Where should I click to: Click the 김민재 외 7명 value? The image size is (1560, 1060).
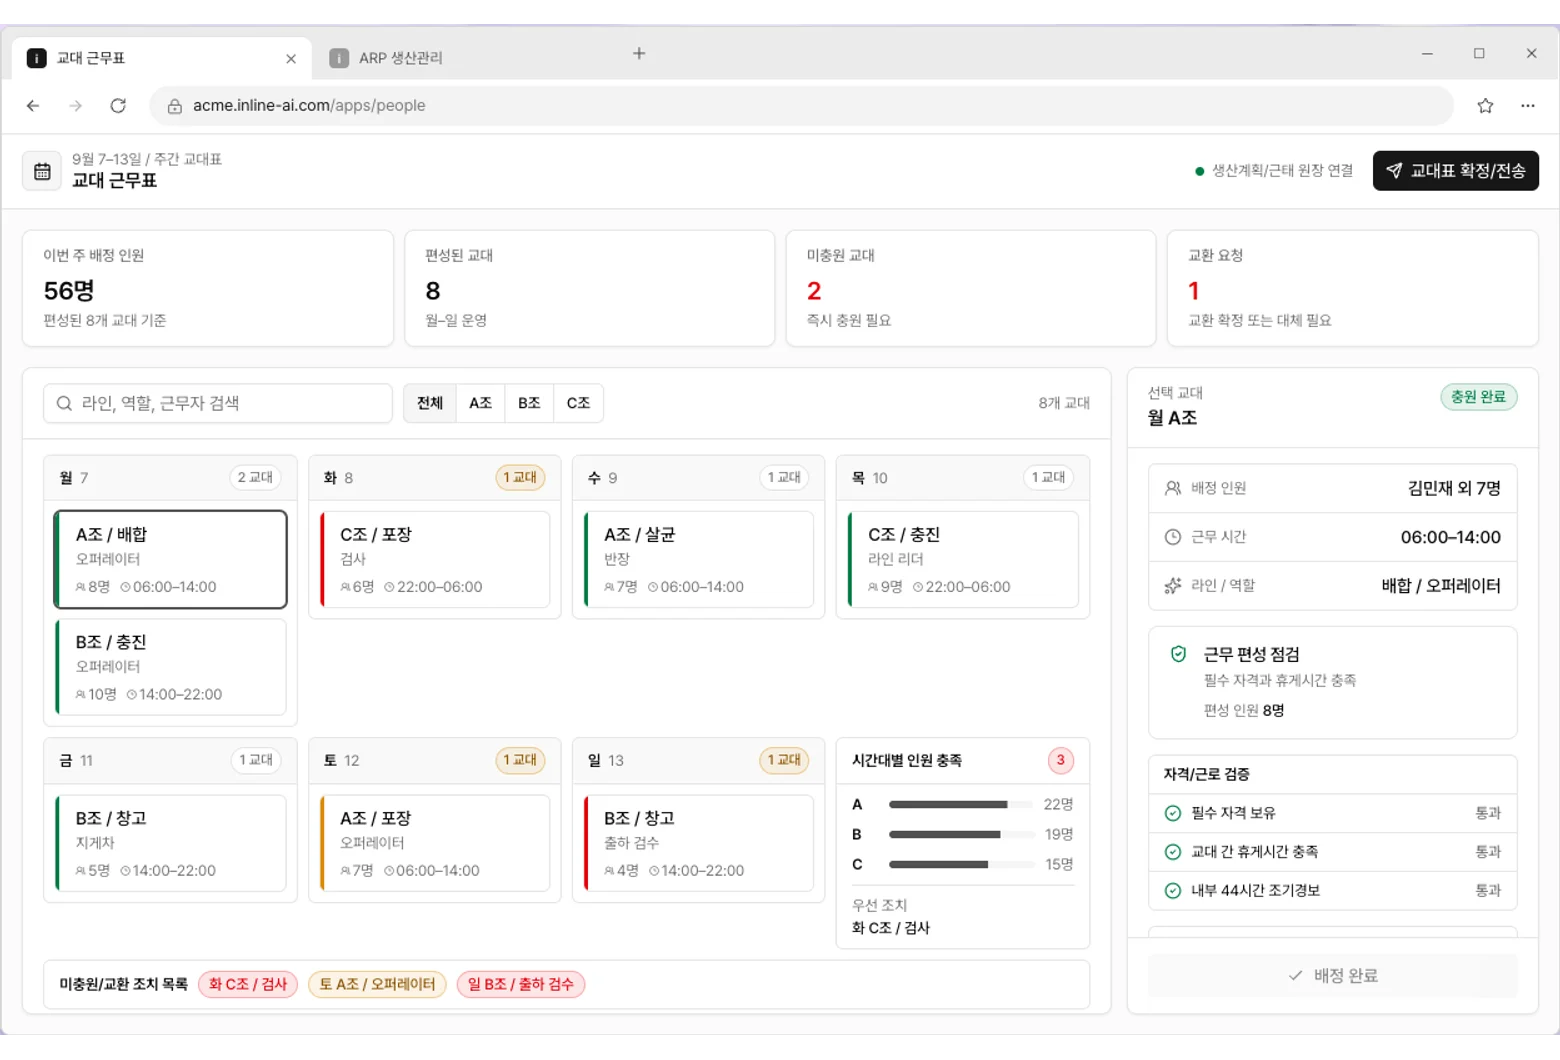tap(1454, 488)
